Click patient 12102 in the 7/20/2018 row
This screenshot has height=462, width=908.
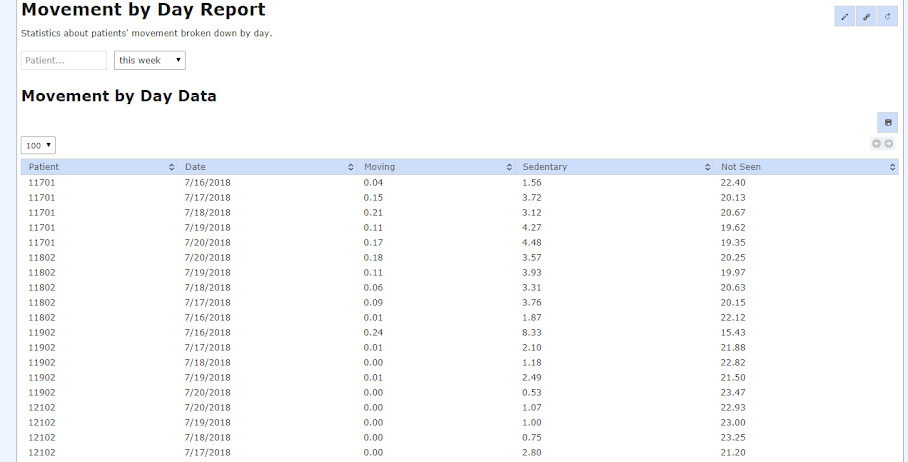(42, 408)
